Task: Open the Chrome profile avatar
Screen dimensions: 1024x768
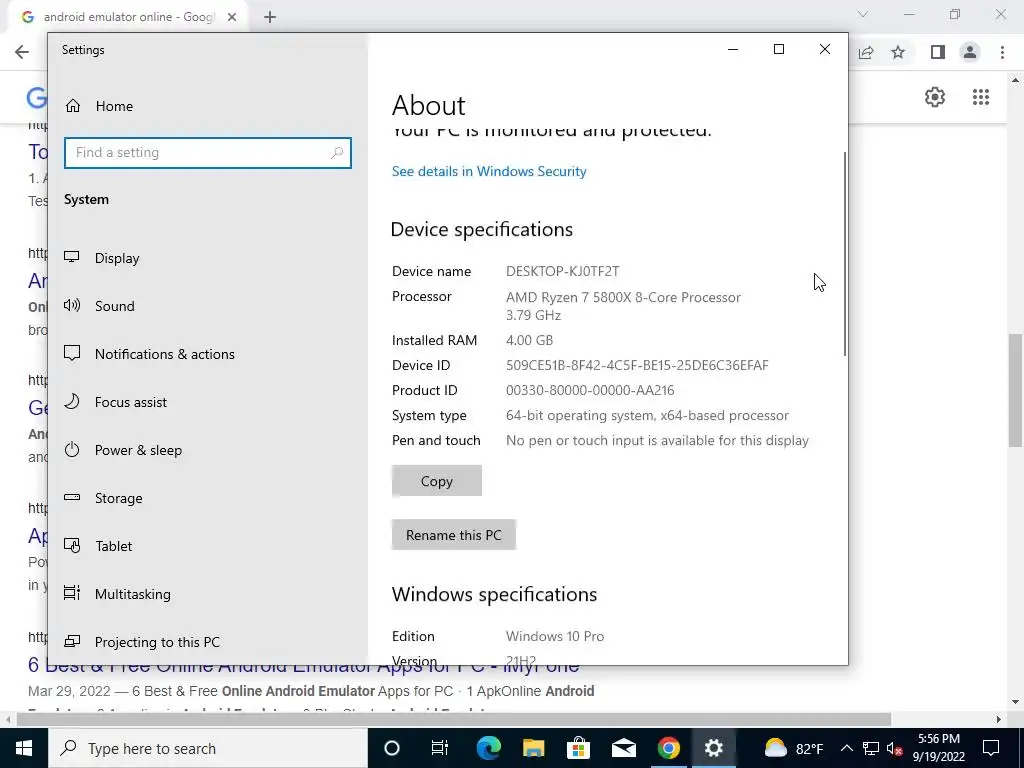Action: (x=970, y=52)
